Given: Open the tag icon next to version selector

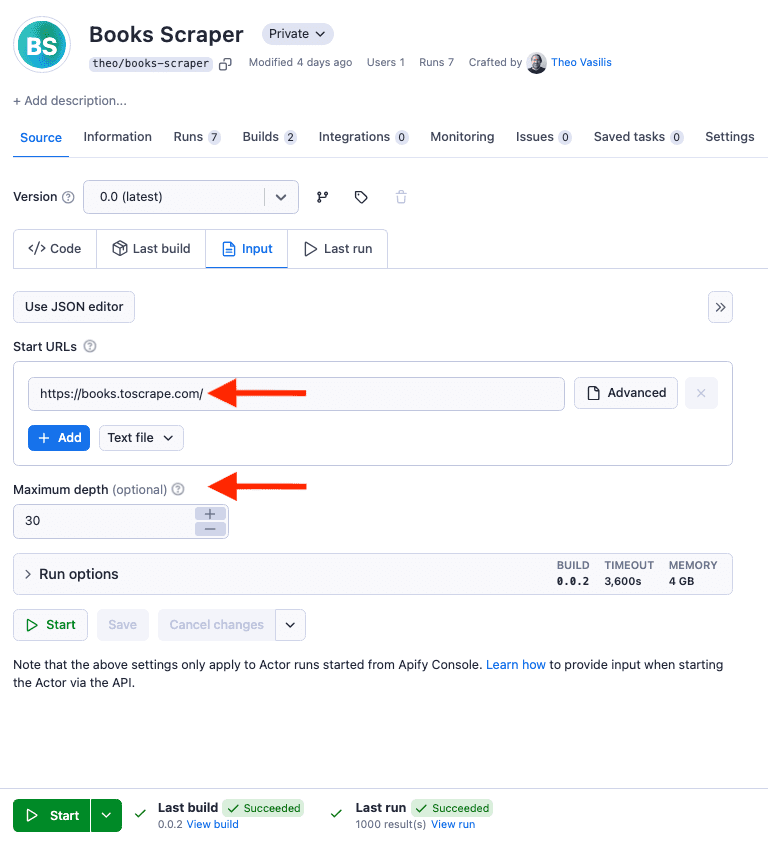Looking at the screenshot, I should [361, 197].
